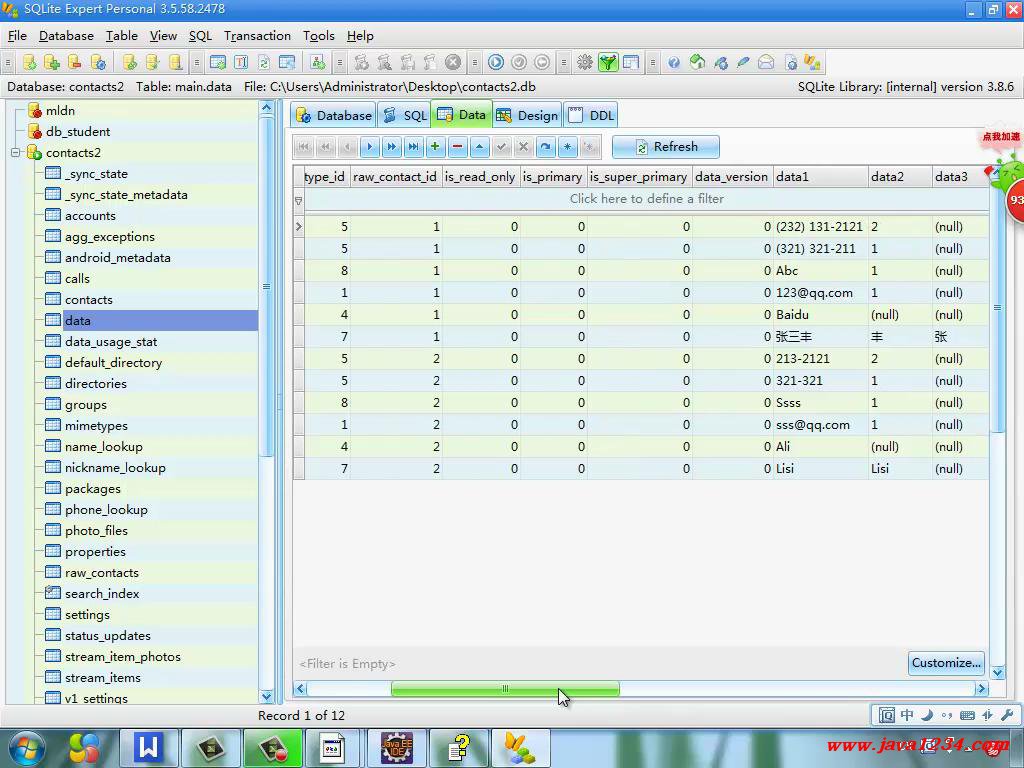Click the green plus insert record button
1024x768 pixels.
435,147
